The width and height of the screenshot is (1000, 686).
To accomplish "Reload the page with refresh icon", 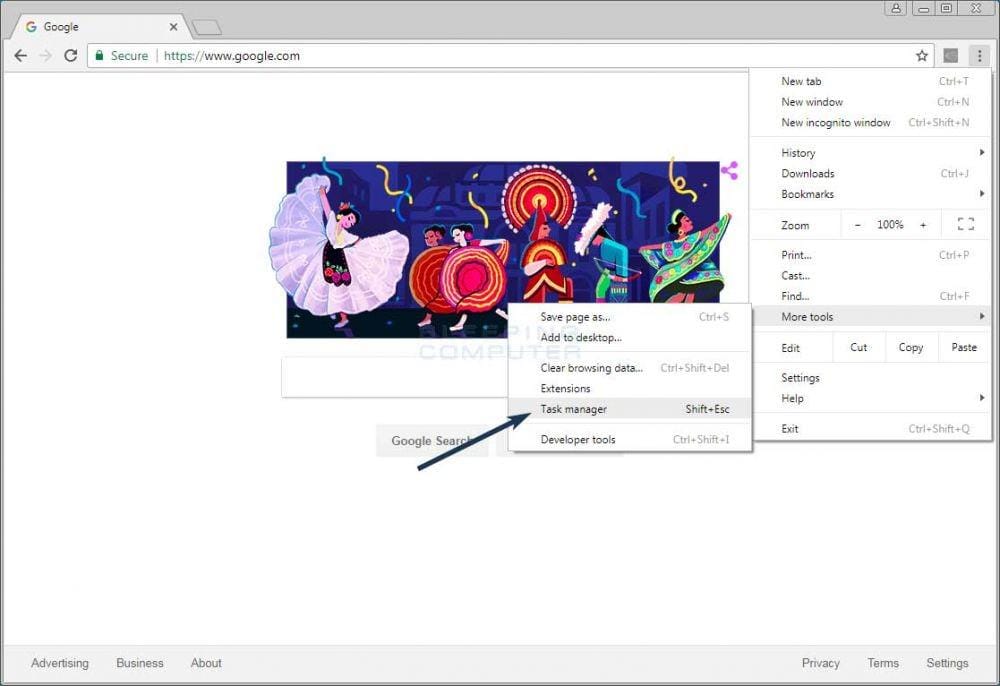I will (x=70, y=56).
